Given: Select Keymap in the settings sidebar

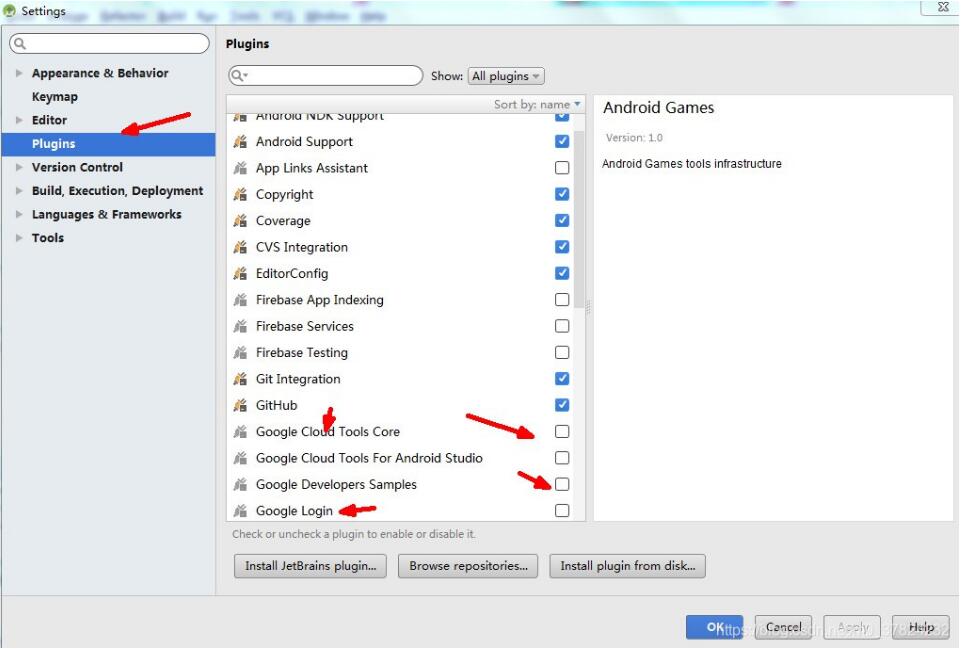Looking at the screenshot, I should [x=55, y=96].
